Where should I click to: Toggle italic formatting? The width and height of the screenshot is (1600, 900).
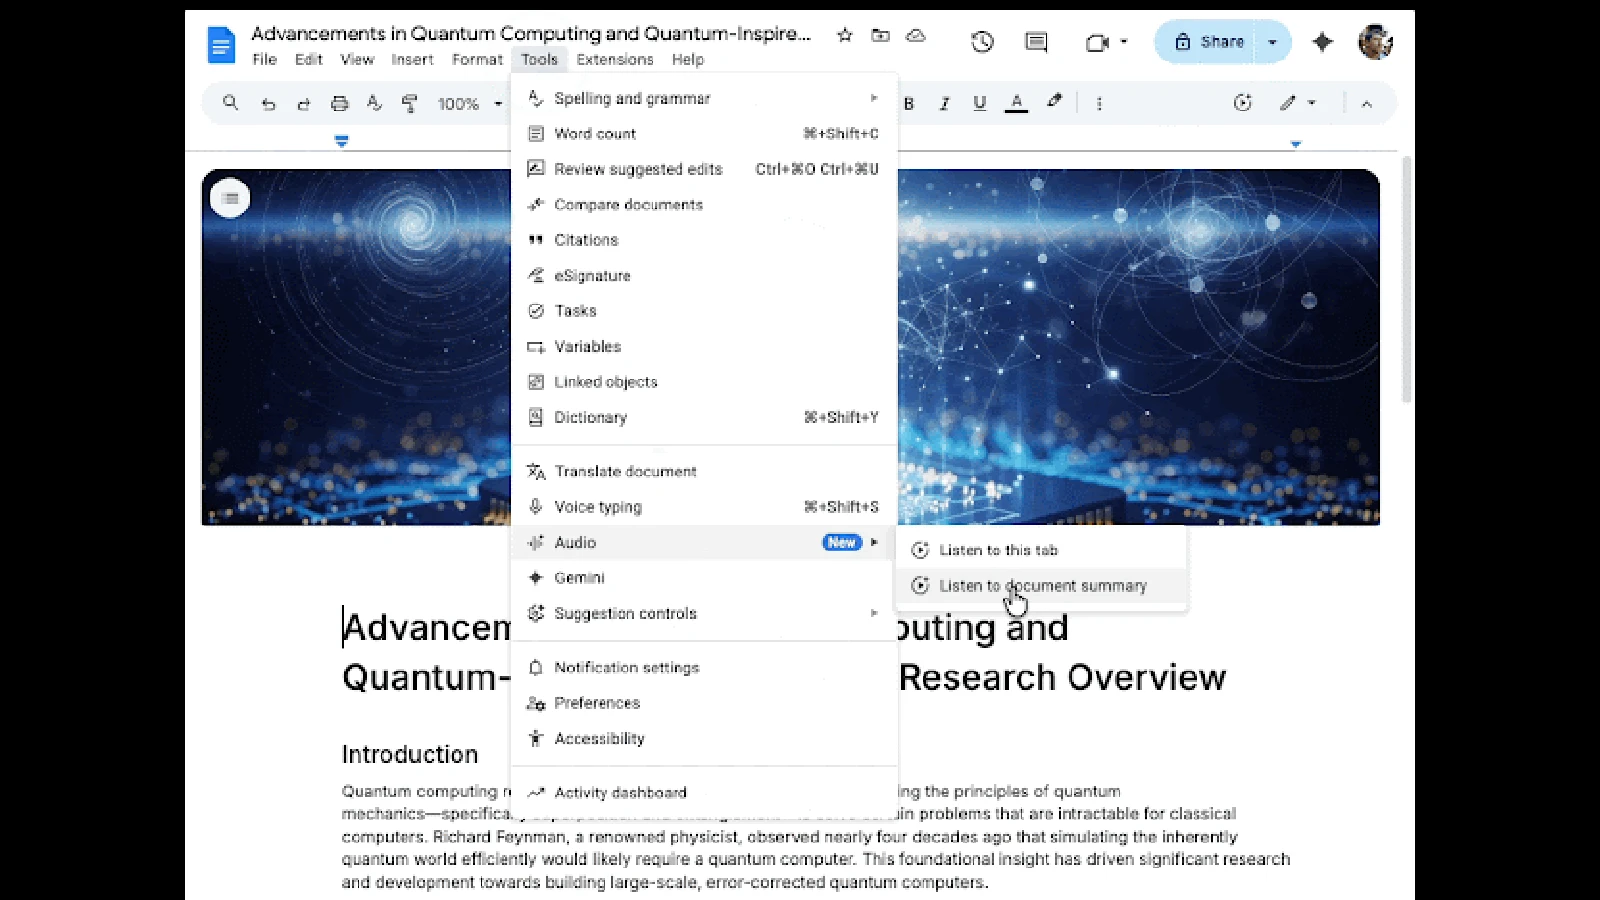[944, 103]
